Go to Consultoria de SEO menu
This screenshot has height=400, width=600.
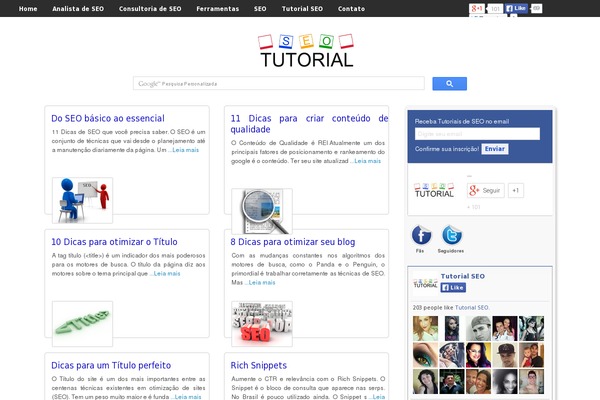tap(150, 8)
